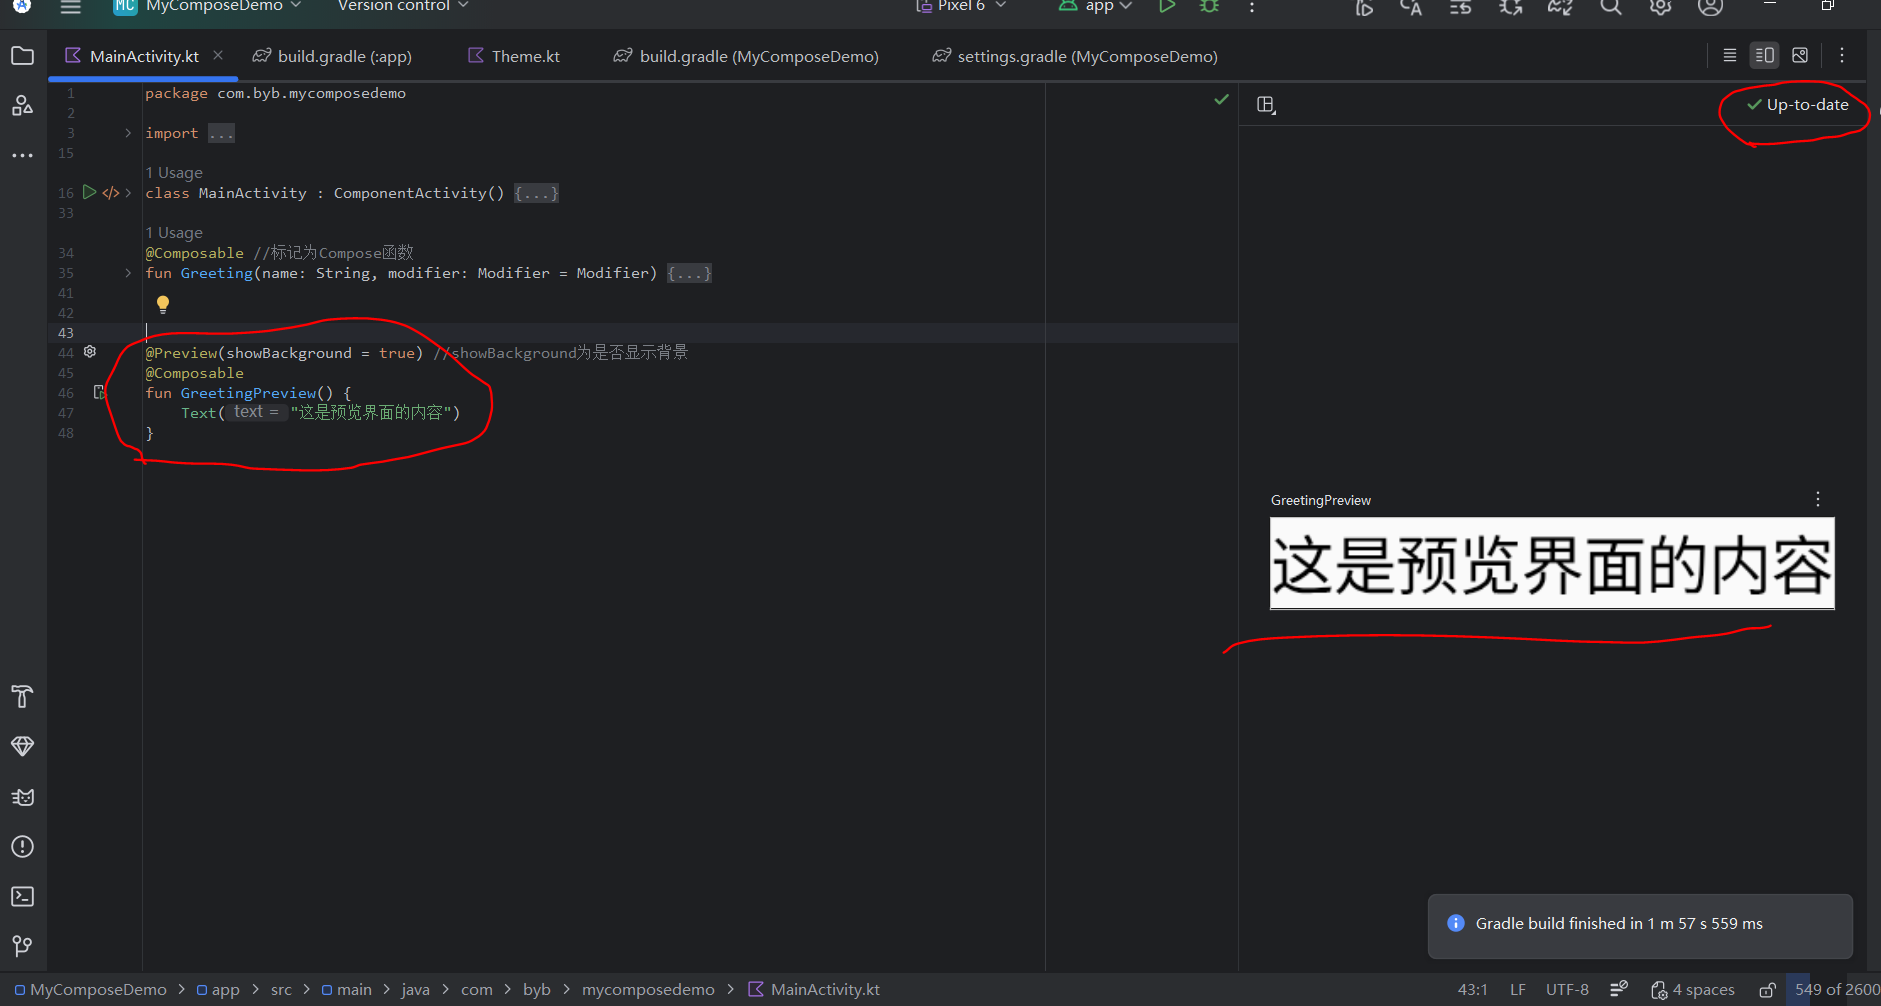Viewport: 1881px width, 1006px height.
Task: Expand the collapsed import ellipsis placeholder
Action: 221,133
